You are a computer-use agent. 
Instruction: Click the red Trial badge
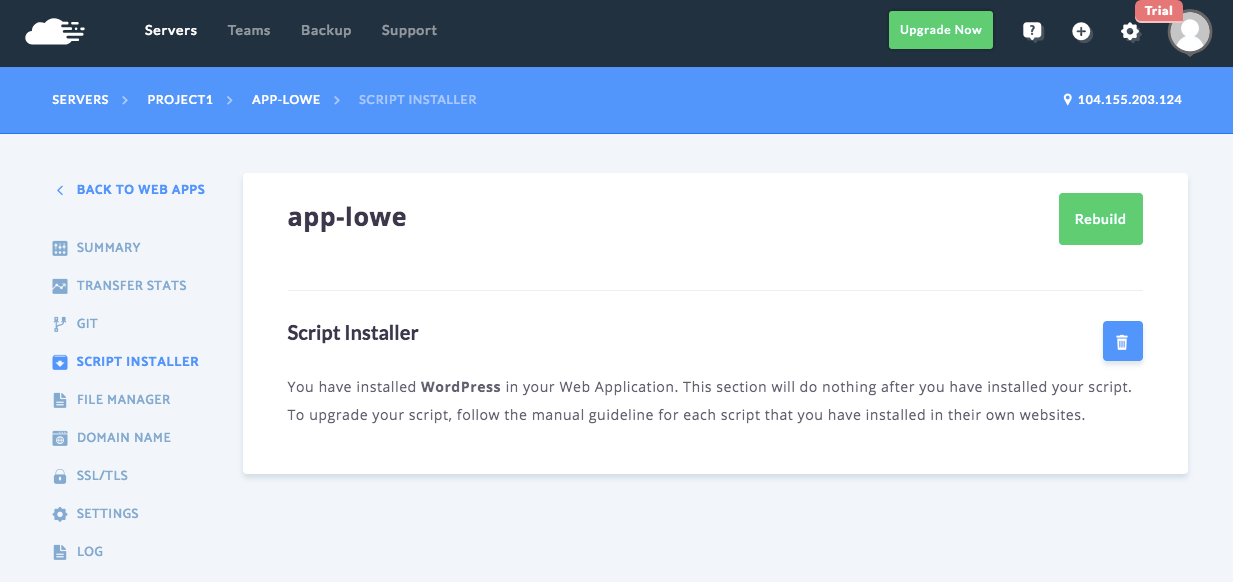(x=1159, y=11)
